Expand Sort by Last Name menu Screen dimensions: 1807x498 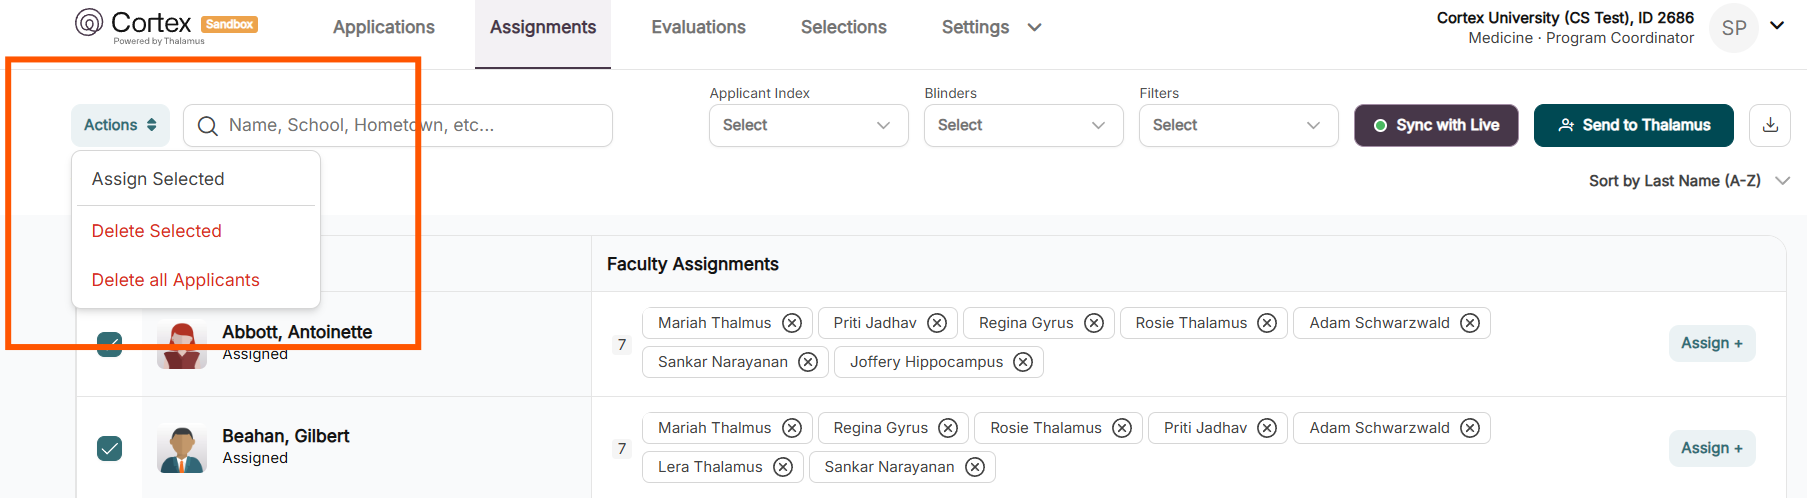point(1689,181)
